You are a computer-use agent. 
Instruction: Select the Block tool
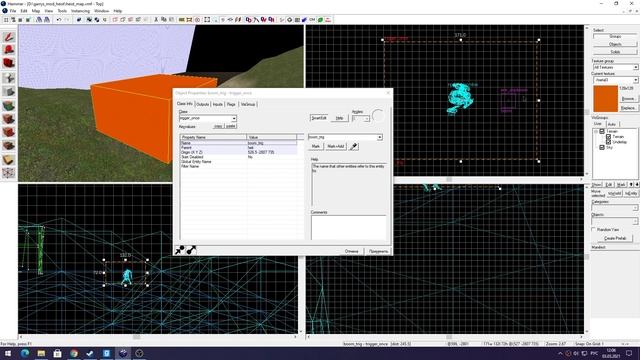(x=9, y=91)
